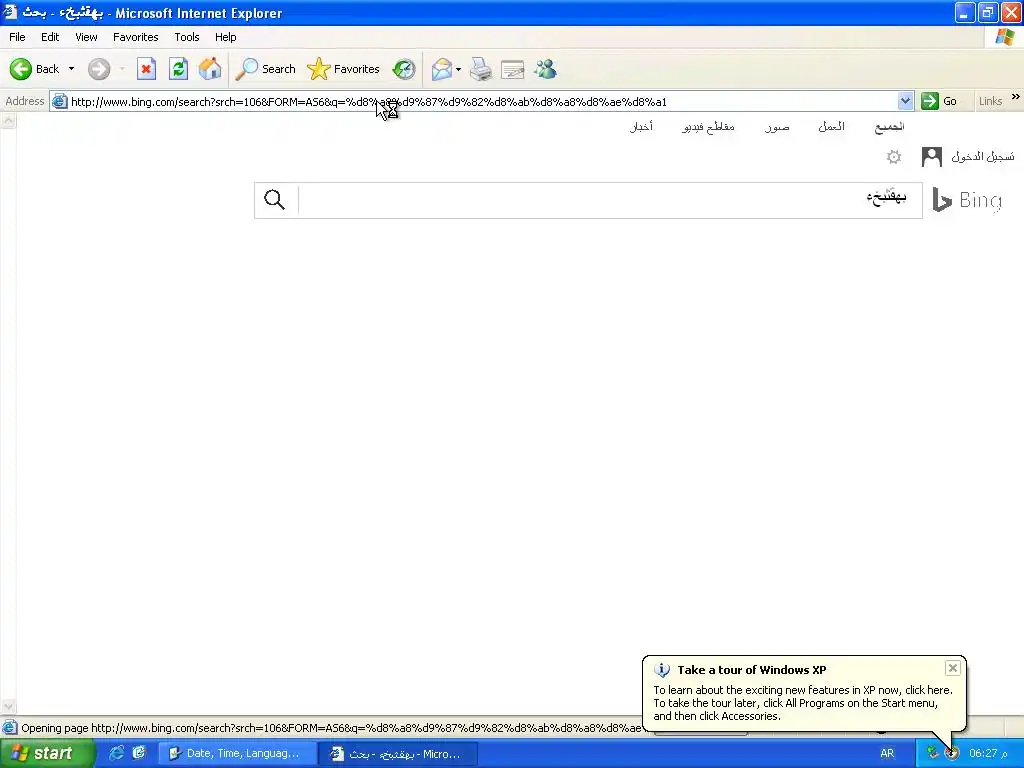Image resolution: width=1024 pixels, height=768 pixels.
Task: Launch Internet Explorer from Quick Launch
Action: [117, 753]
